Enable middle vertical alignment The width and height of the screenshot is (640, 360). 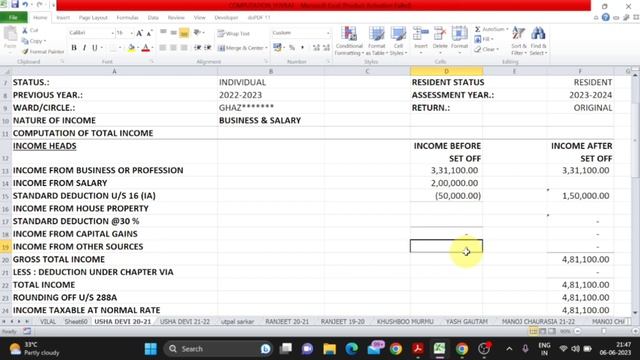click(173, 33)
